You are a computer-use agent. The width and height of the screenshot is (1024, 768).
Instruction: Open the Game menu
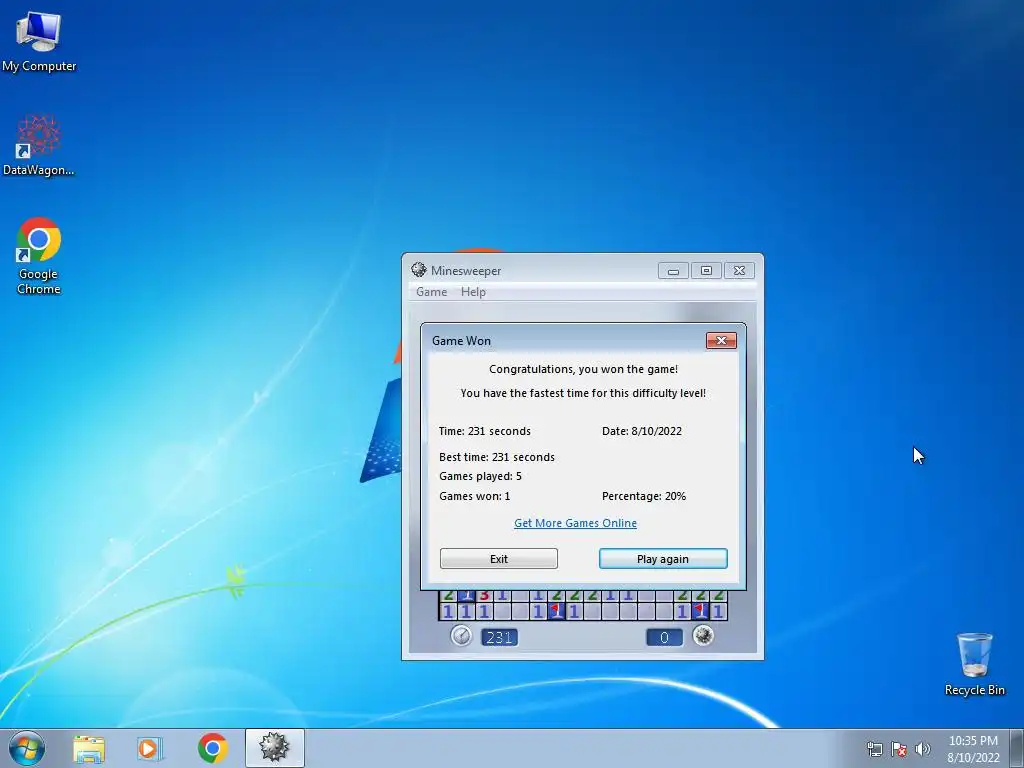click(432, 292)
